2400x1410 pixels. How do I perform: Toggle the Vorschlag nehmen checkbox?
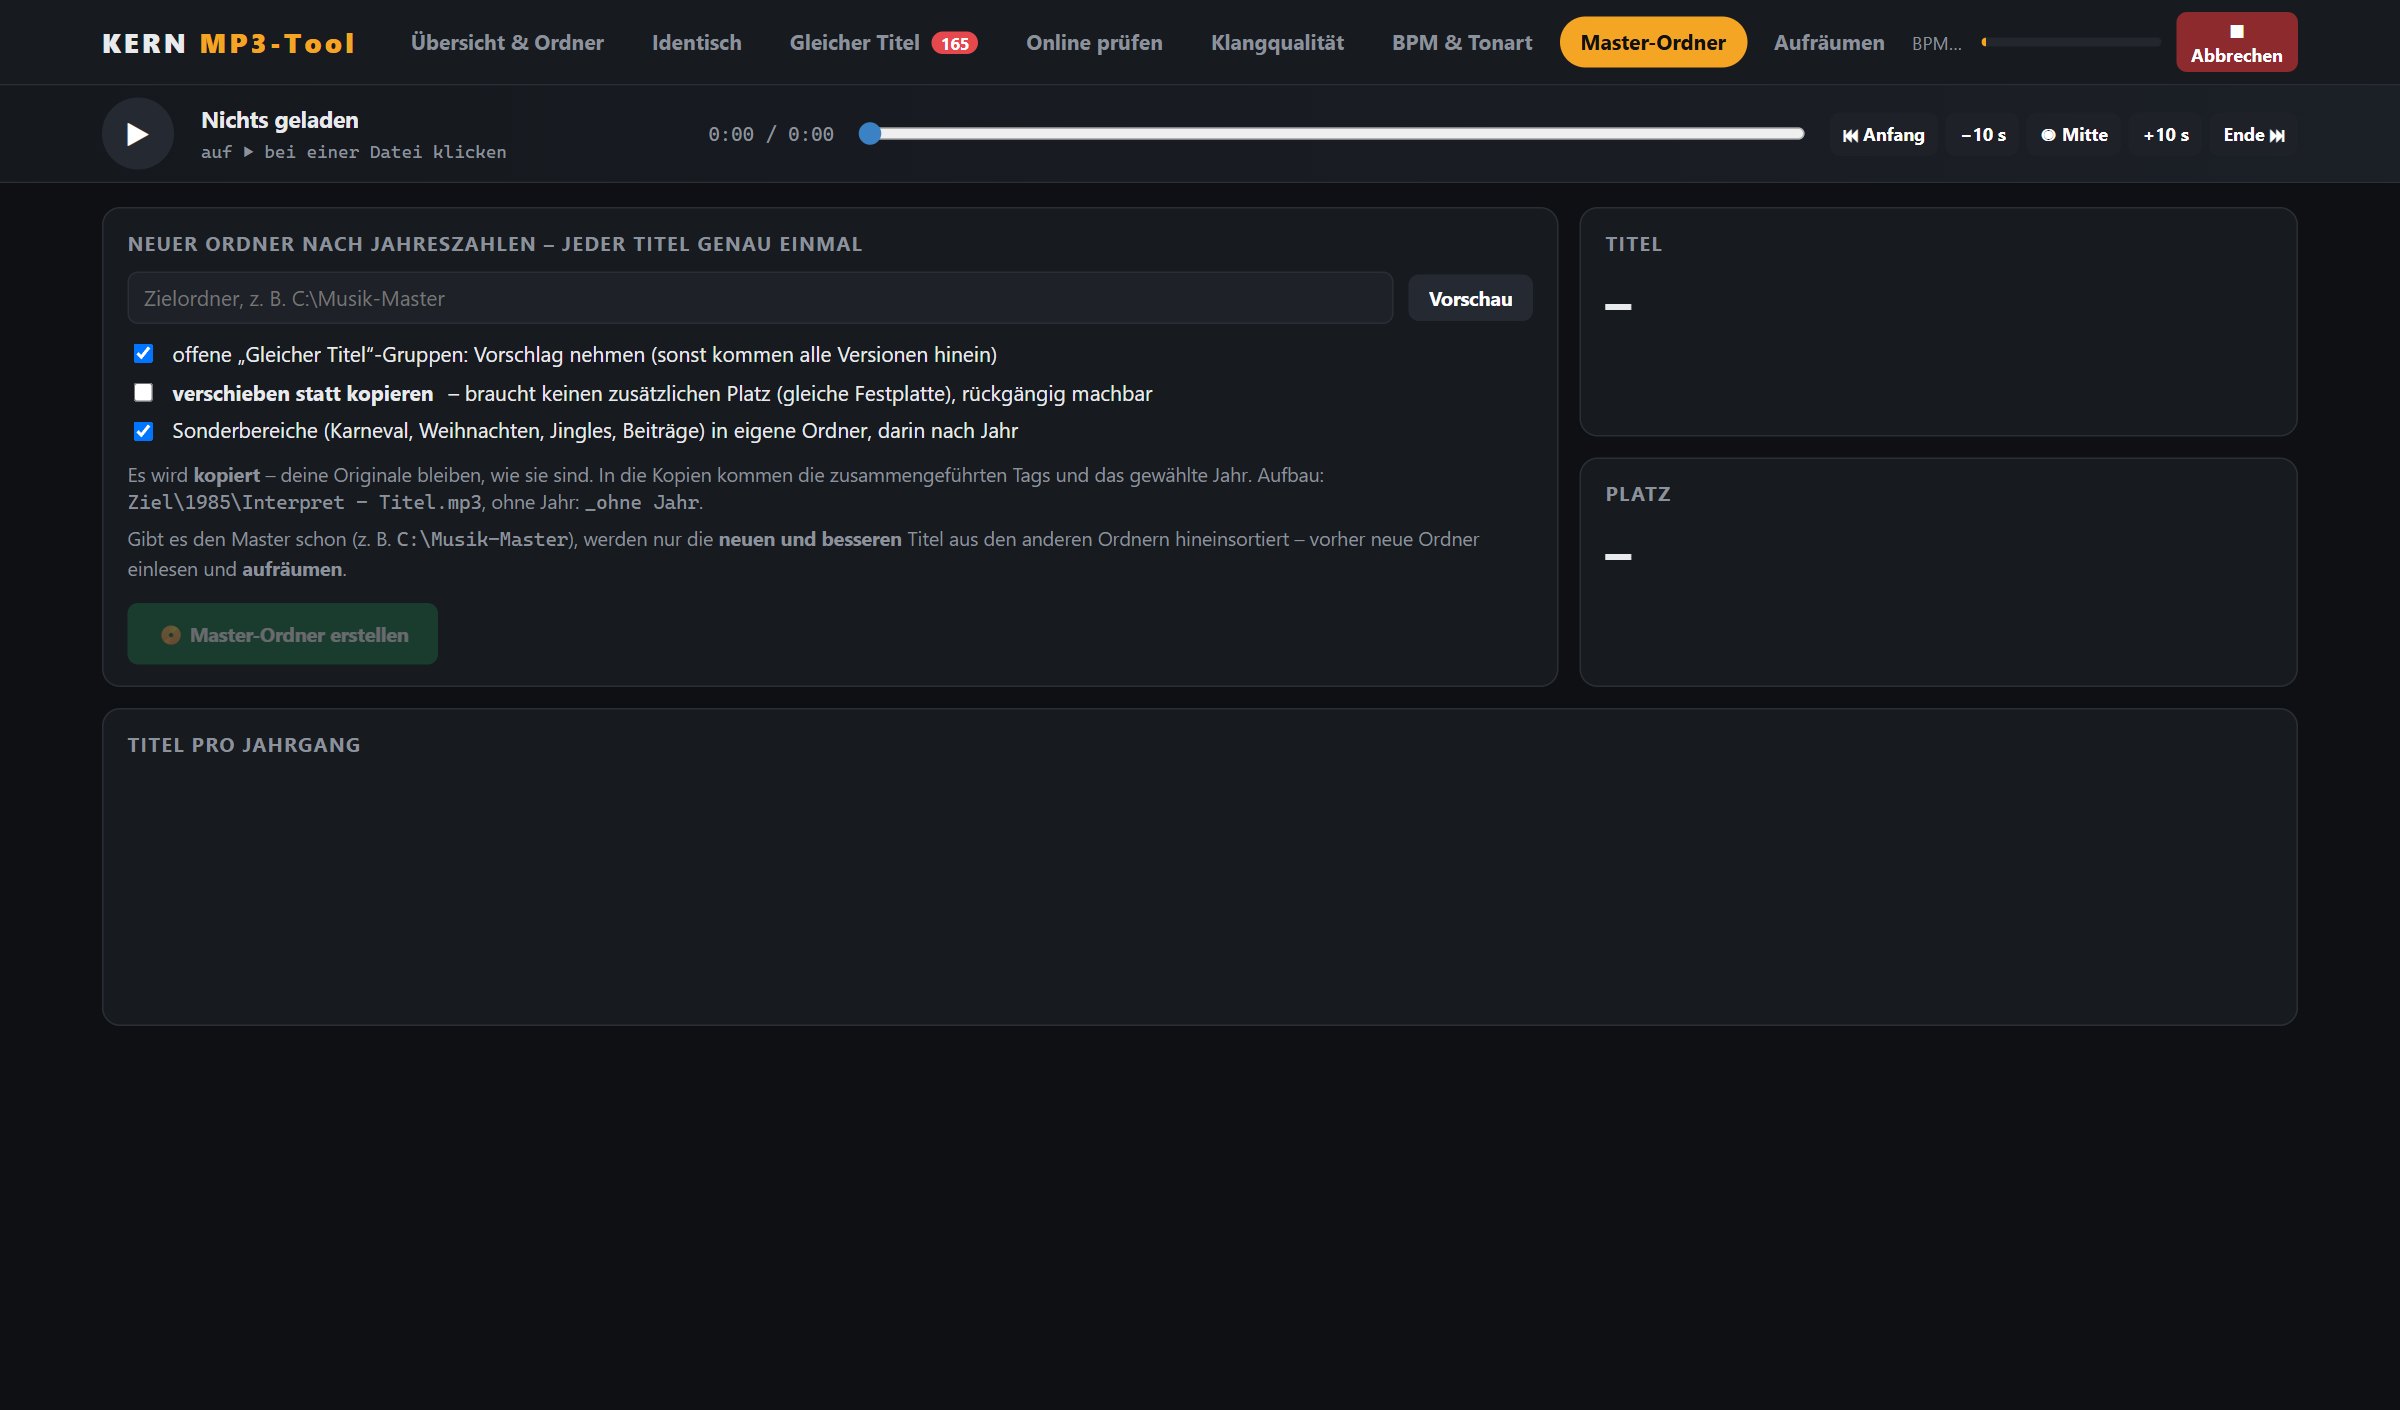tap(143, 354)
